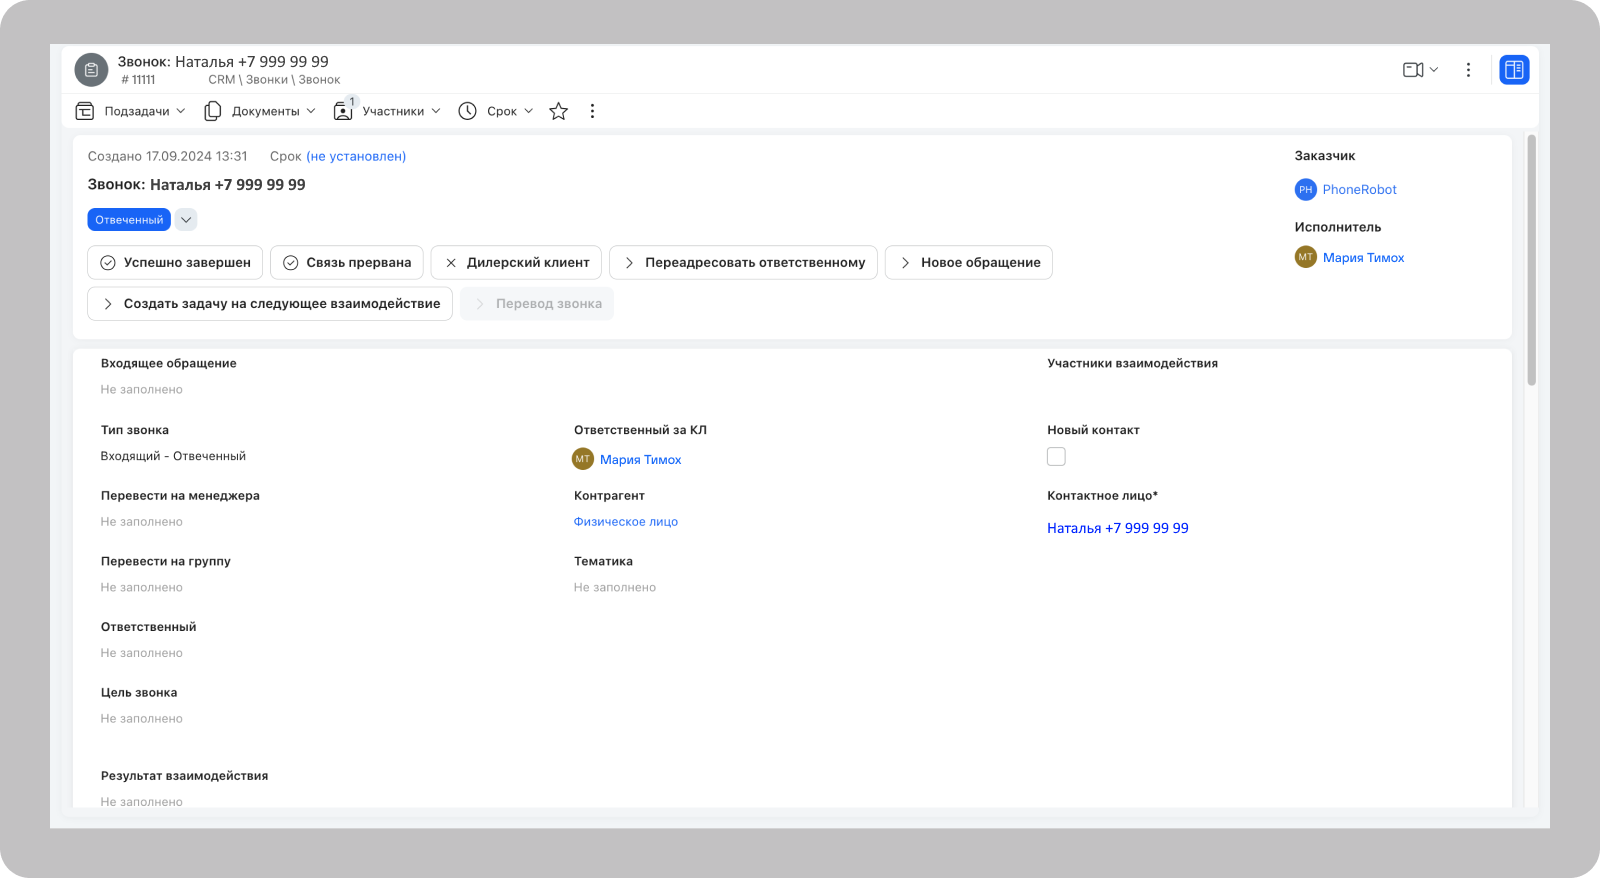Click Перевести на менеджера empty field
The image size is (1600, 878).
point(141,522)
